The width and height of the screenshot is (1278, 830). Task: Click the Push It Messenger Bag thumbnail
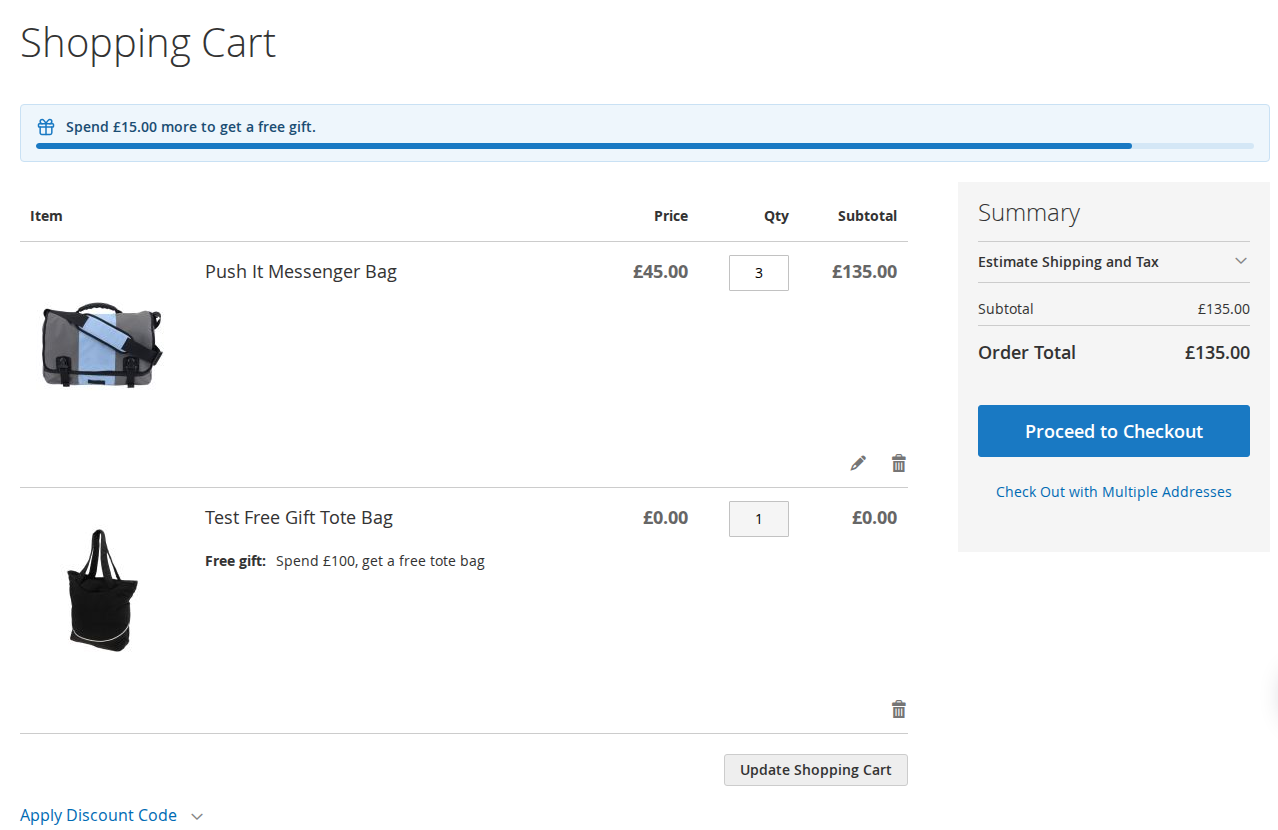pyautogui.click(x=102, y=345)
